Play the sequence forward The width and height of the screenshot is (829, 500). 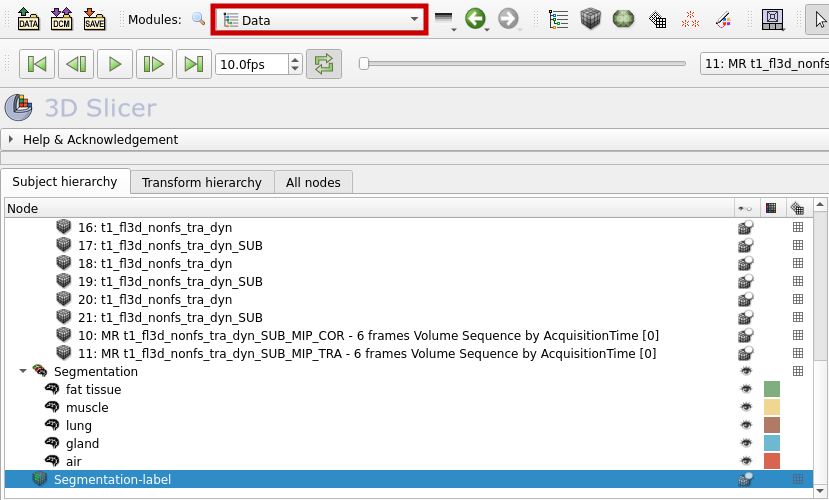coord(115,64)
